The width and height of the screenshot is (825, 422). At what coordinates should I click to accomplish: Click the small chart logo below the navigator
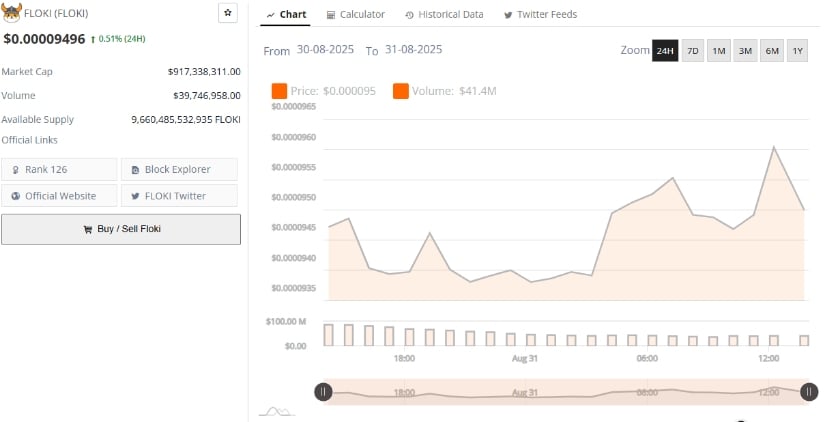point(277,411)
